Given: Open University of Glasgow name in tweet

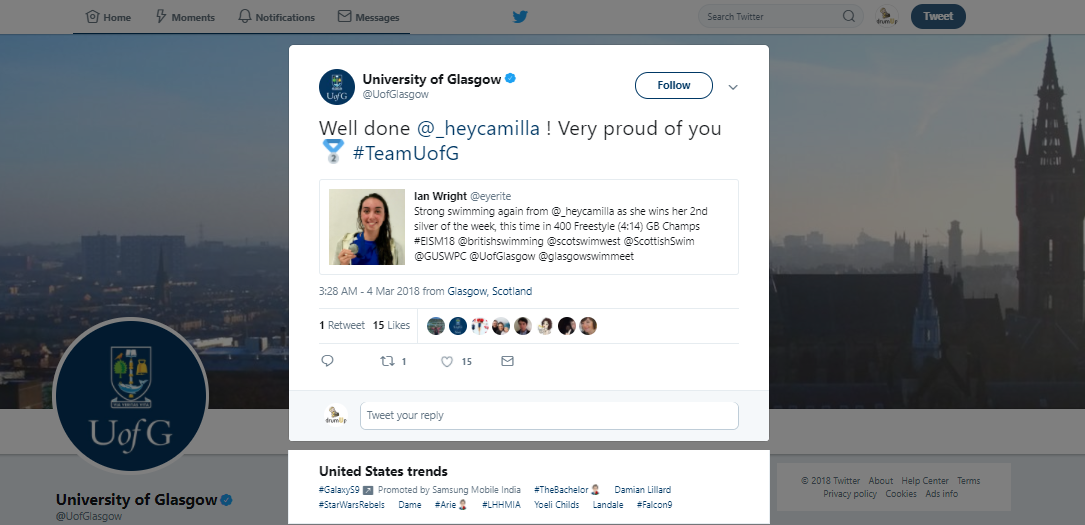Looking at the screenshot, I should [432, 79].
